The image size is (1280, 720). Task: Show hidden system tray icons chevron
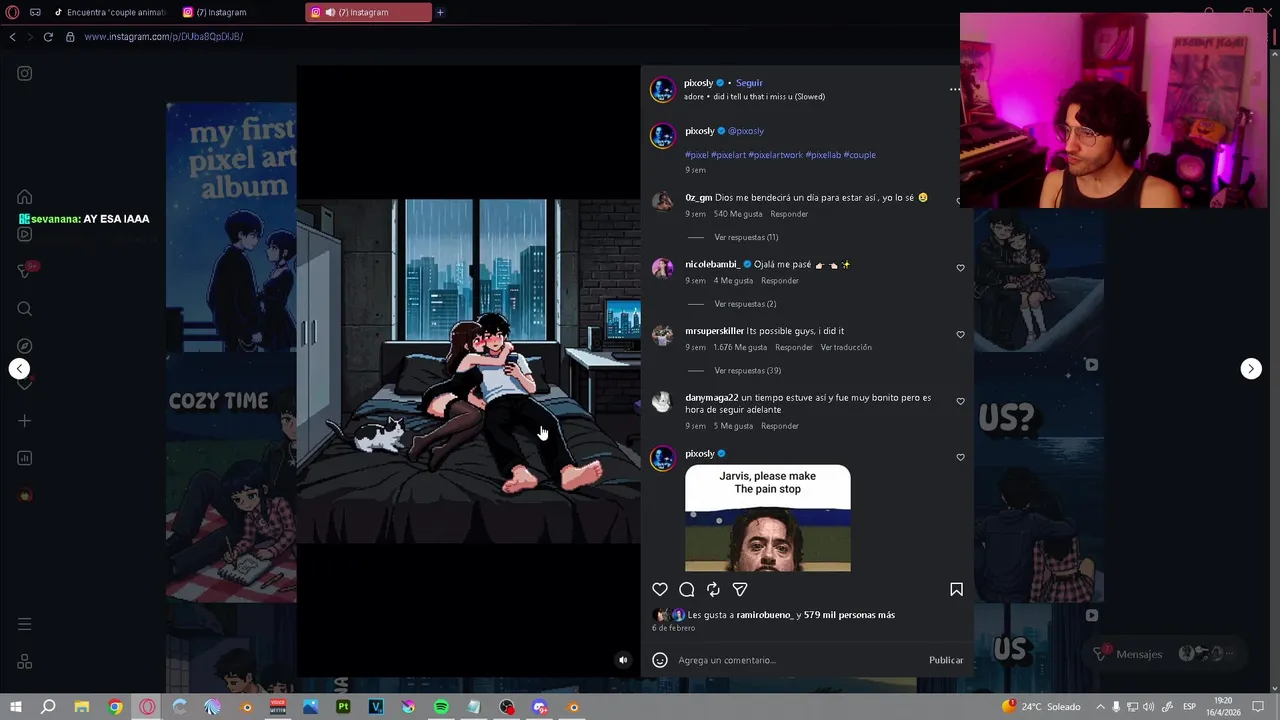[x=1100, y=707]
